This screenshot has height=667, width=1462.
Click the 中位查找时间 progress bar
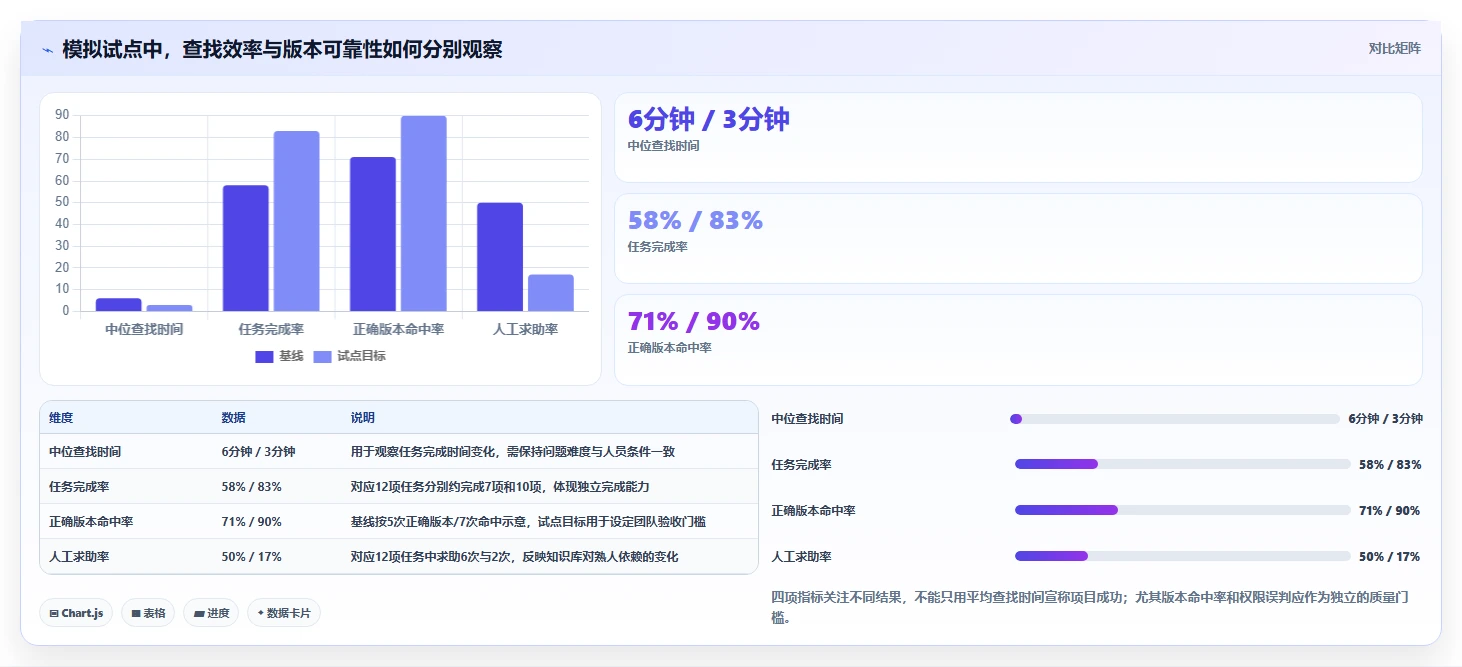[1175, 419]
